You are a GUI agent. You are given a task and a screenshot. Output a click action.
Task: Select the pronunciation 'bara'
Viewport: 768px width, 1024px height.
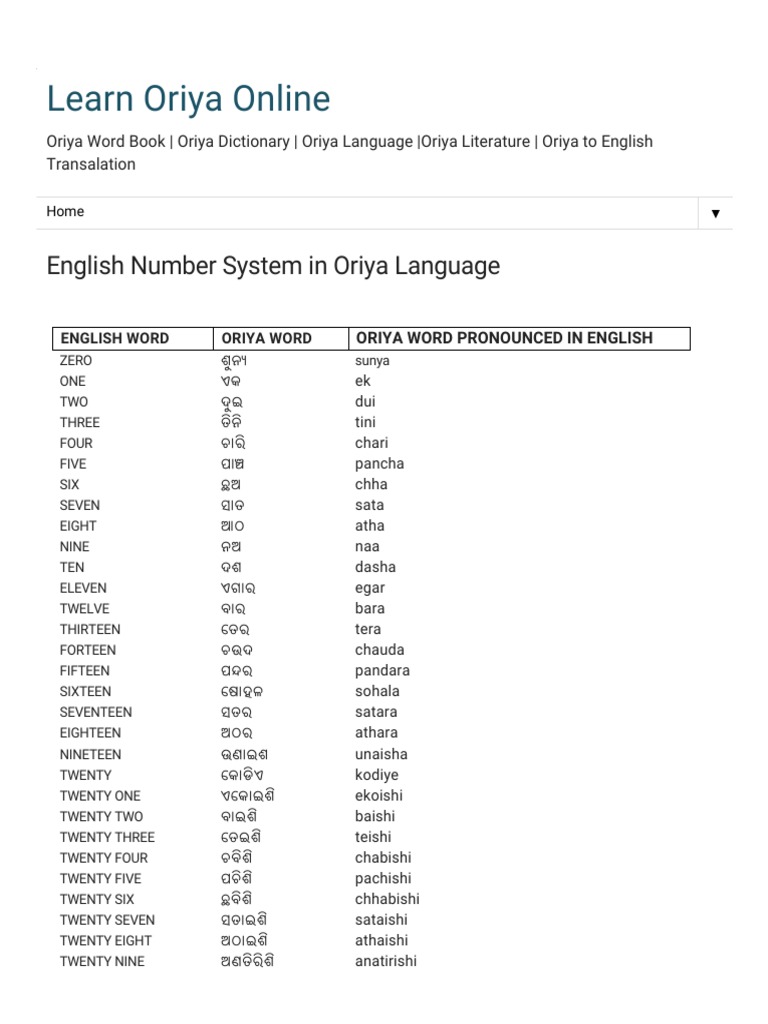370,609
